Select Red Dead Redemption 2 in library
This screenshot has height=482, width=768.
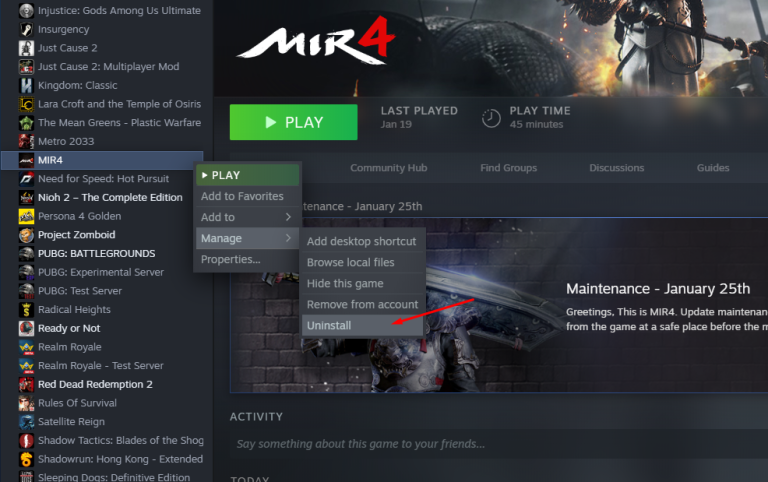point(95,385)
